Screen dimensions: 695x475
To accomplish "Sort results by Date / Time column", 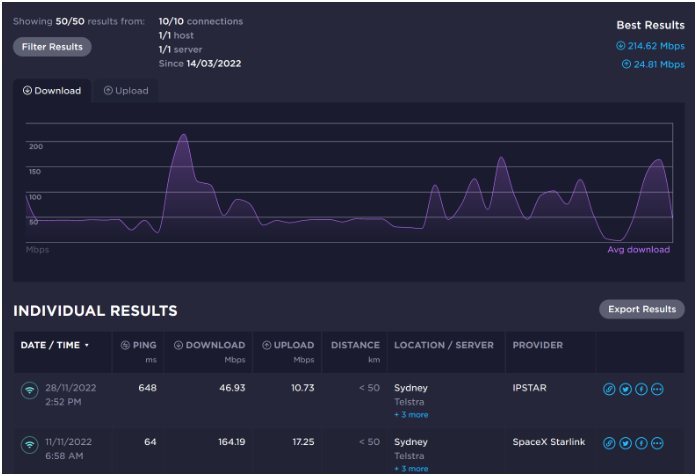I will [x=55, y=345].
